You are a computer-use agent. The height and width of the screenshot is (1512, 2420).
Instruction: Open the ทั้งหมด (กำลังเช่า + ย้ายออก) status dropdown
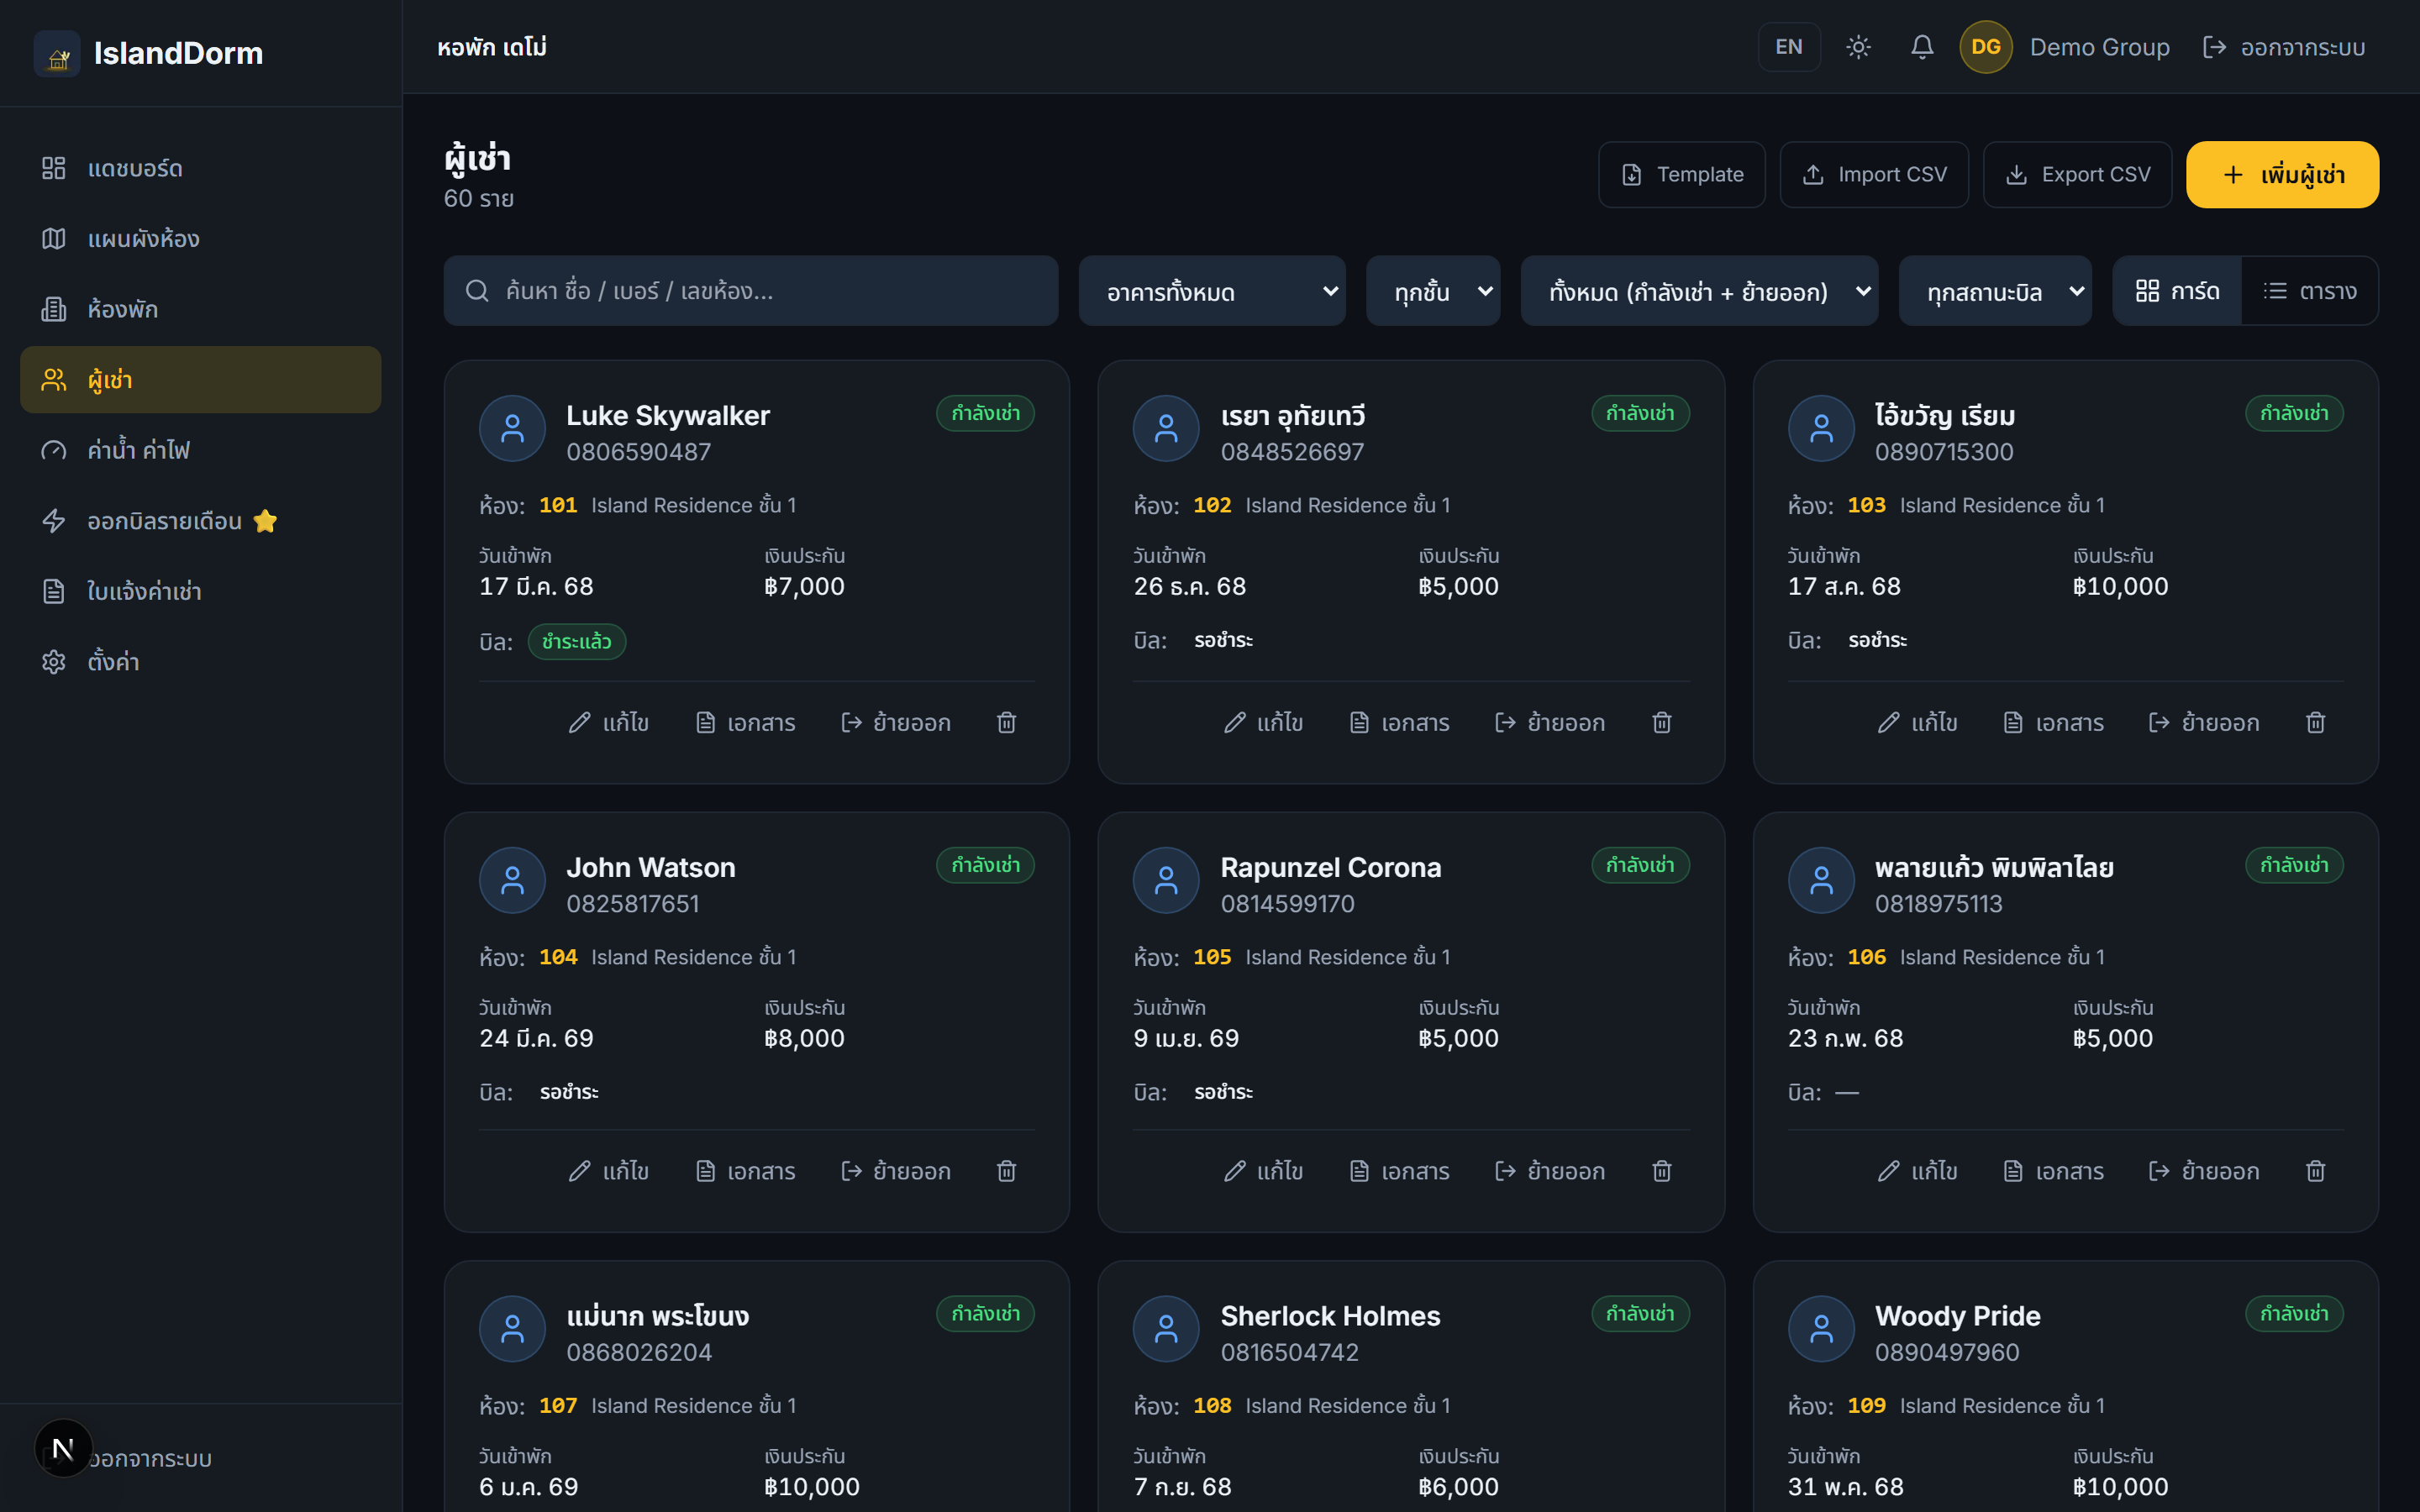click(1699, 291)
